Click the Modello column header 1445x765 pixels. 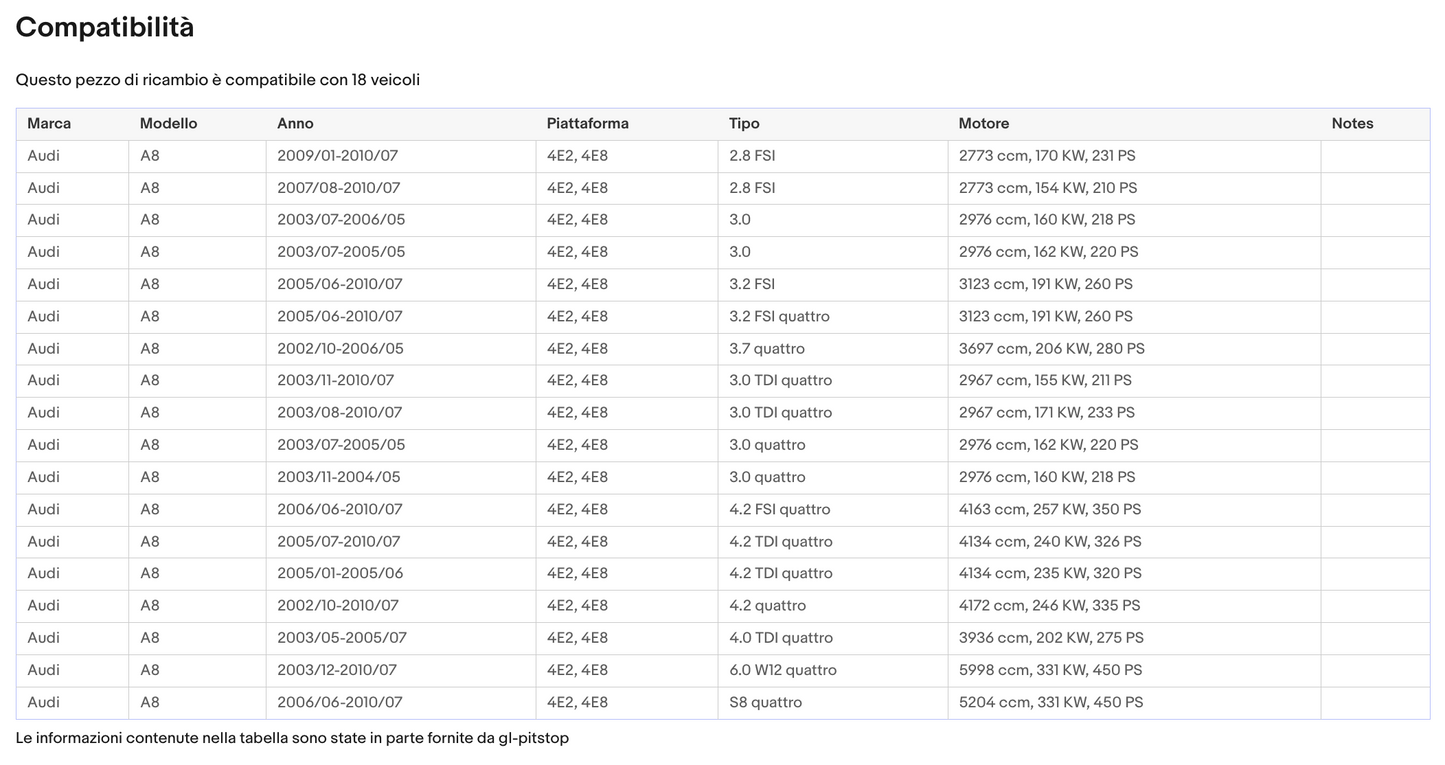coord(168,124)
